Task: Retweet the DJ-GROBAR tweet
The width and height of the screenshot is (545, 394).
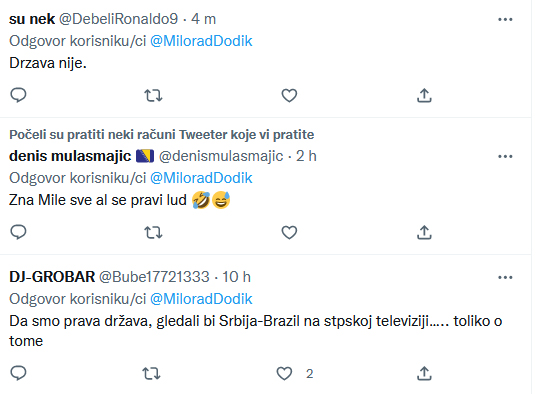Action: coord(151,373)
